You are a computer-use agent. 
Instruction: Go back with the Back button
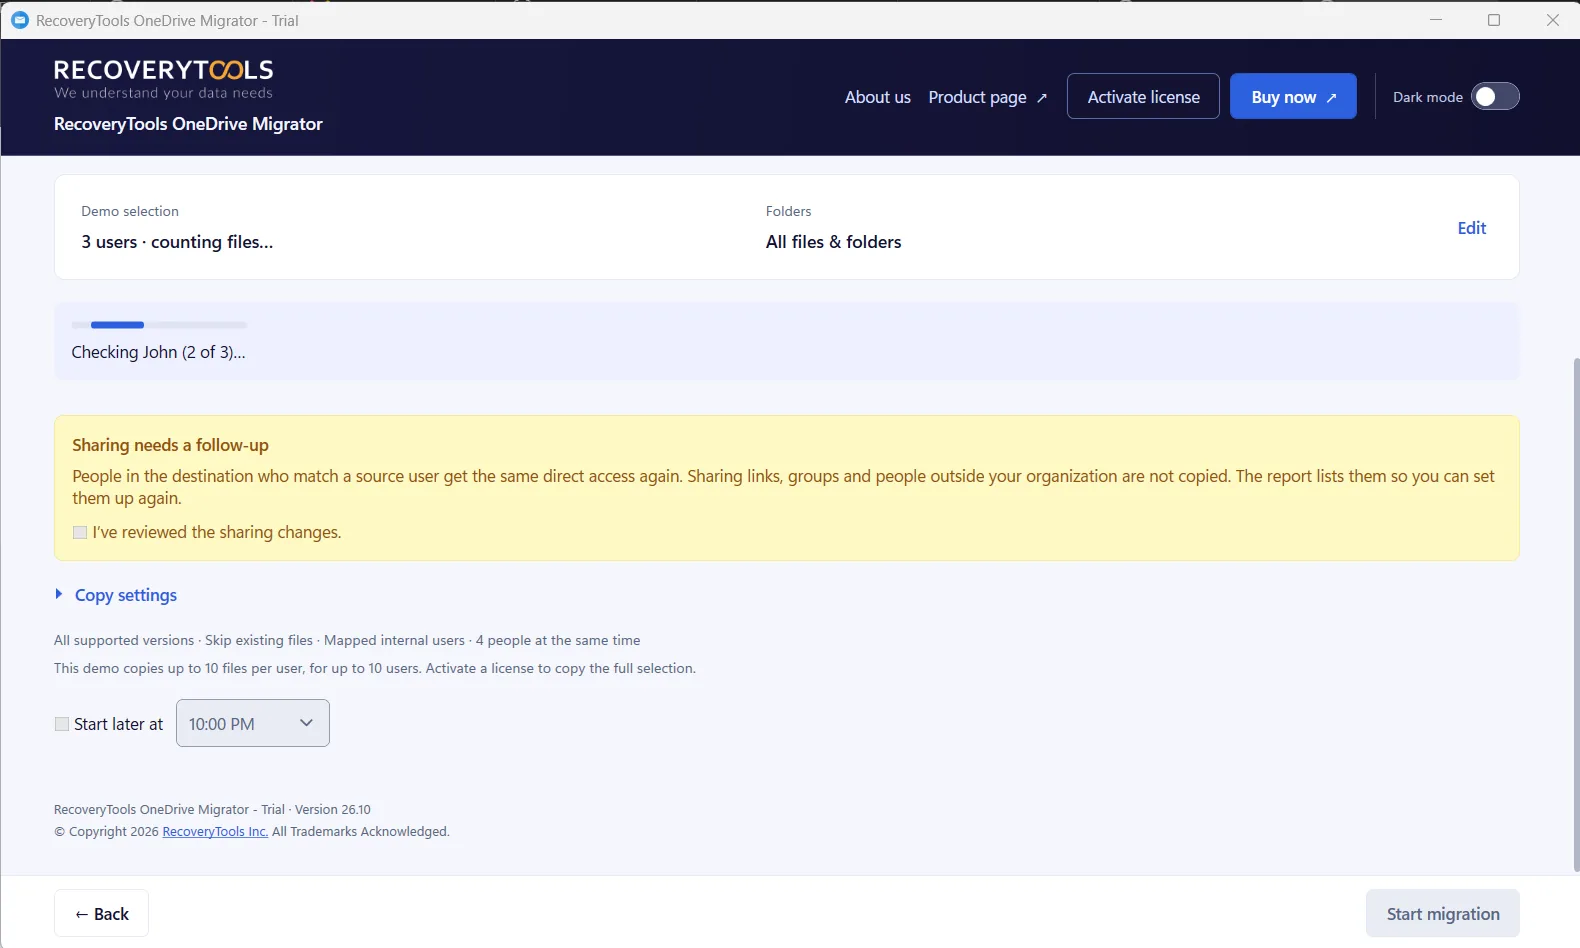tap(102, 914)
